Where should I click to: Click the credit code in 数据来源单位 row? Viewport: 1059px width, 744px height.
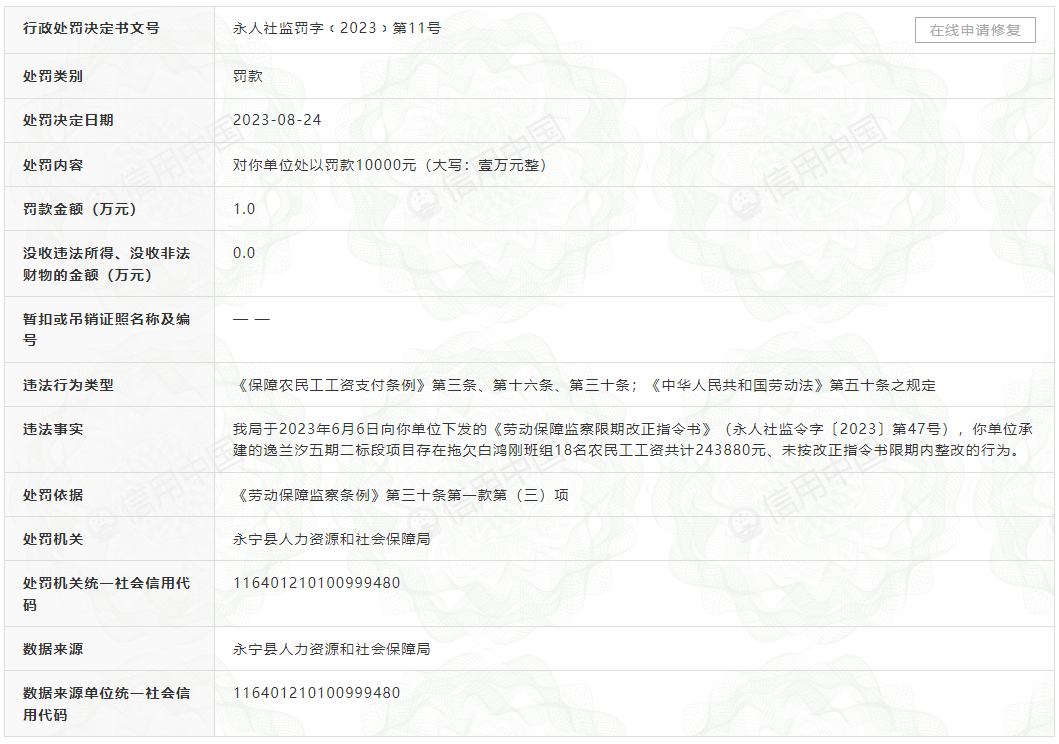[x=316, y=693]
